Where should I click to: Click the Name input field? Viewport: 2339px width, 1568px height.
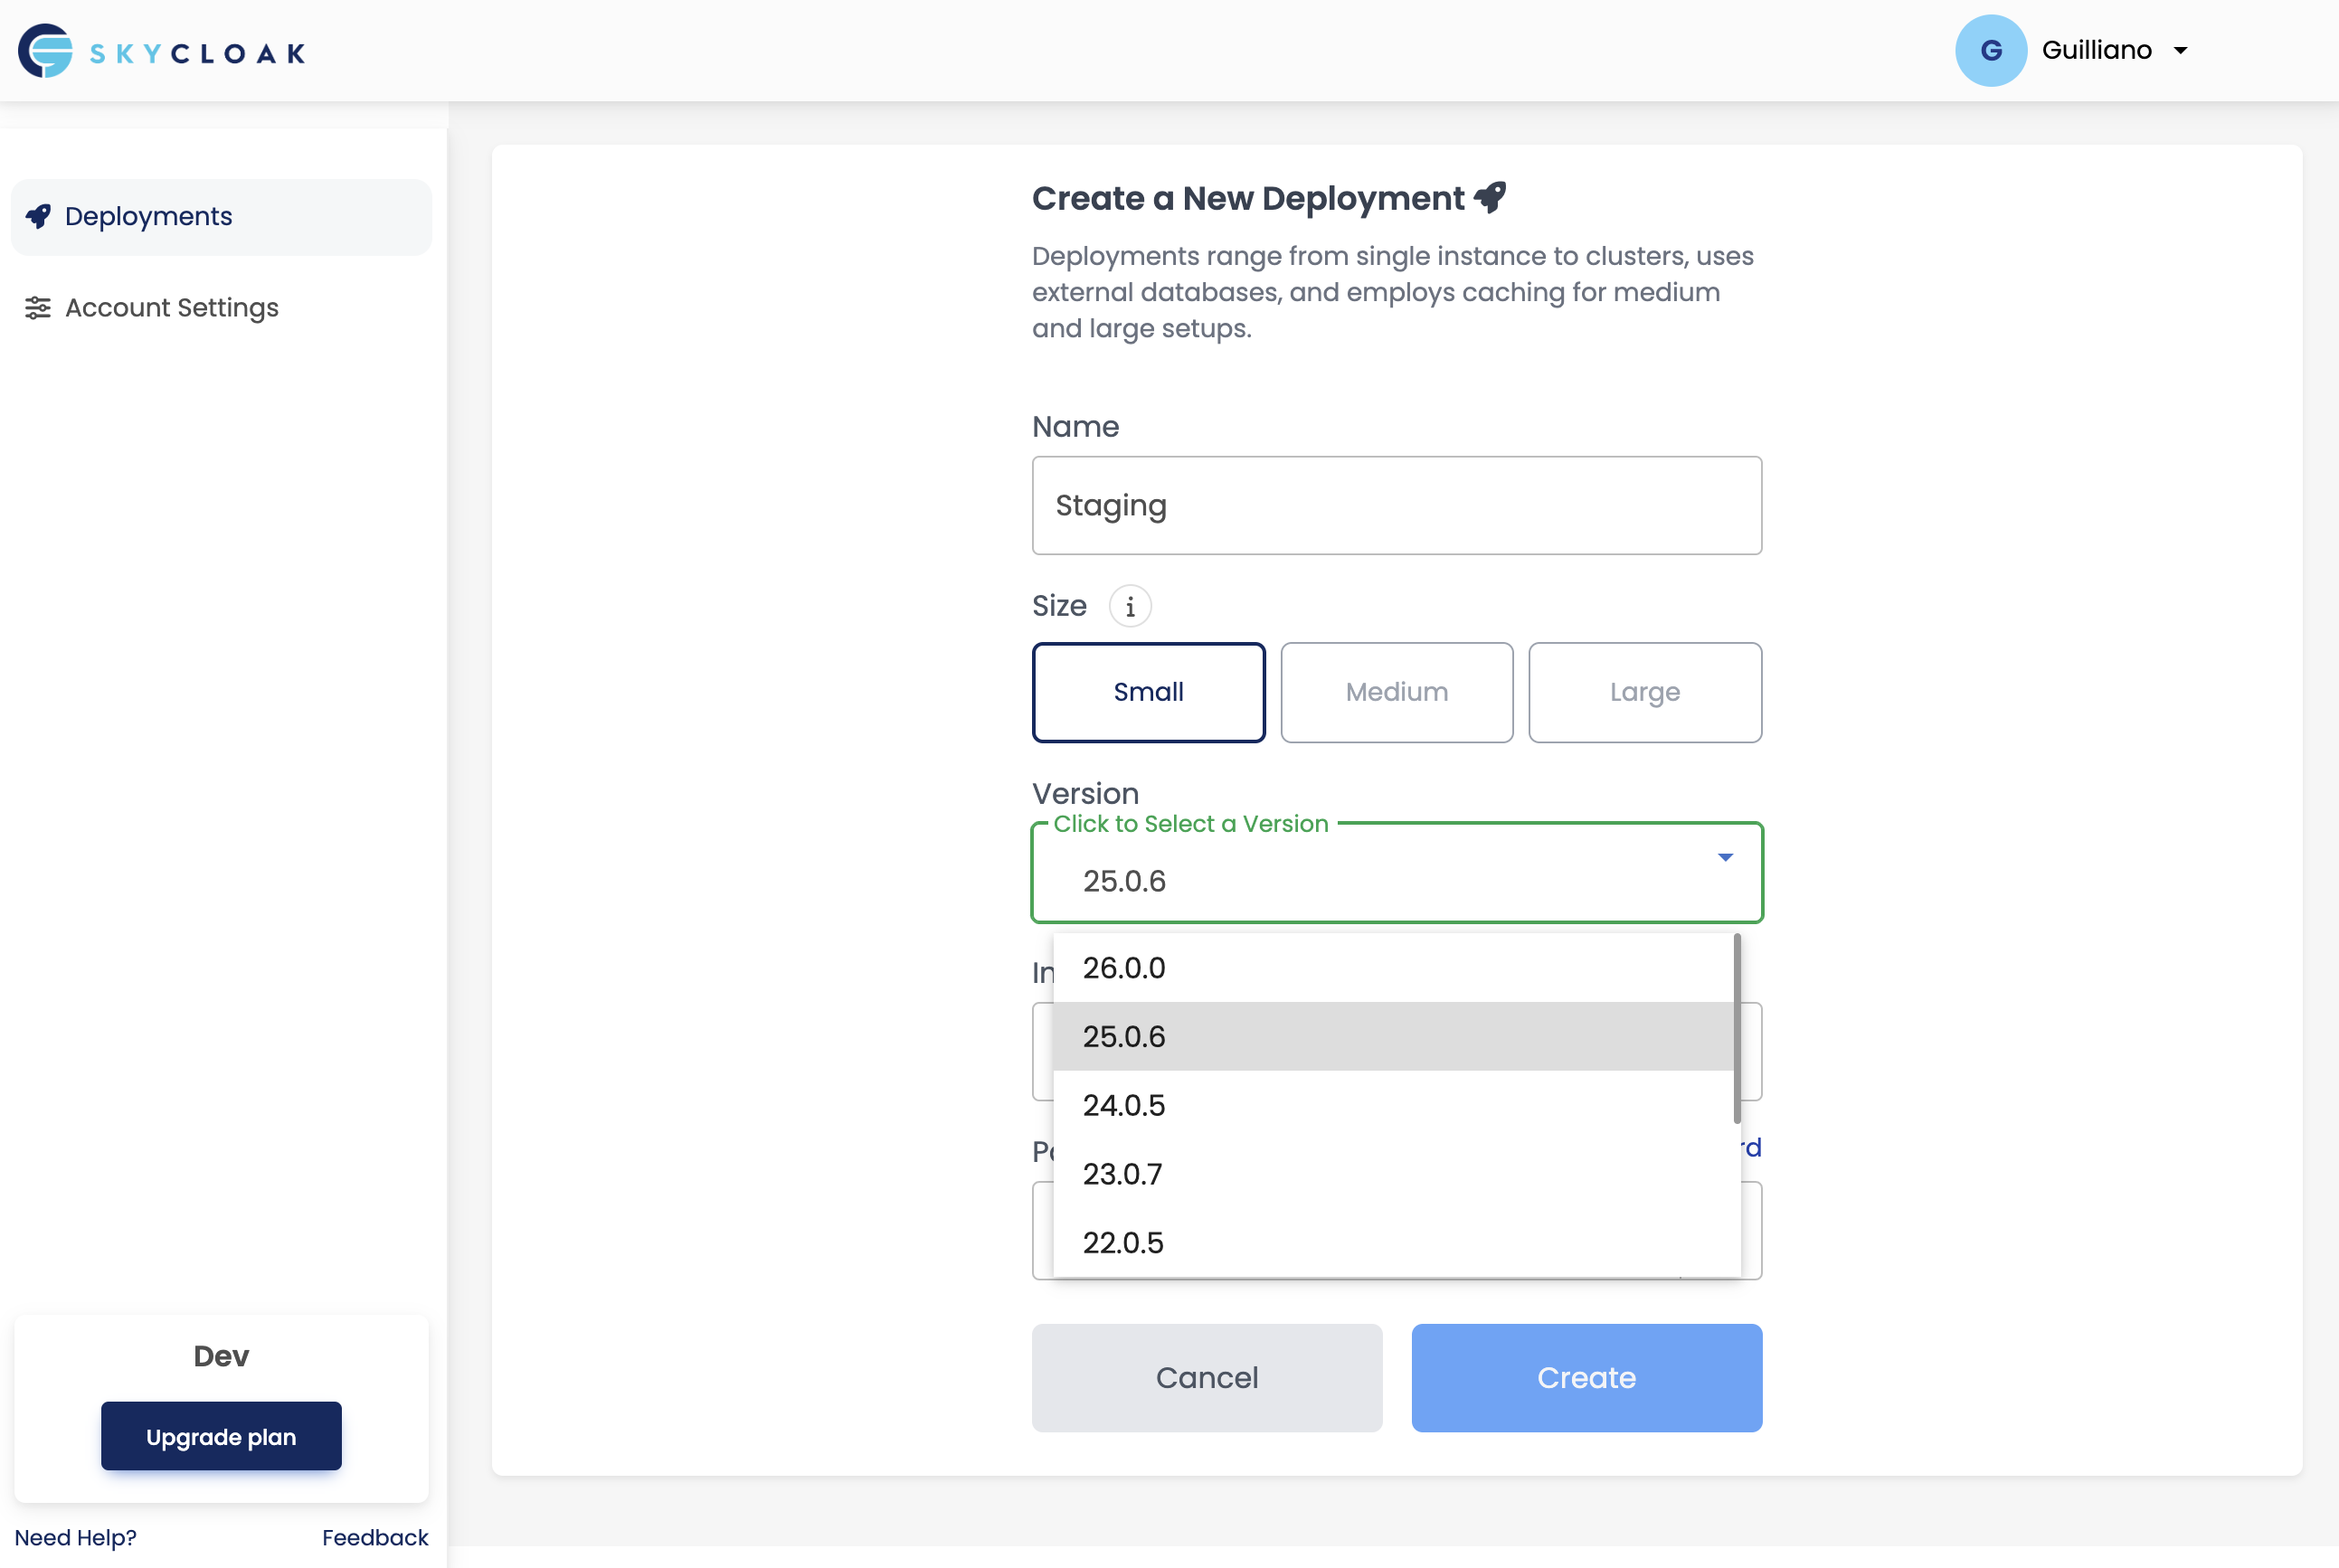(1396, 506)
